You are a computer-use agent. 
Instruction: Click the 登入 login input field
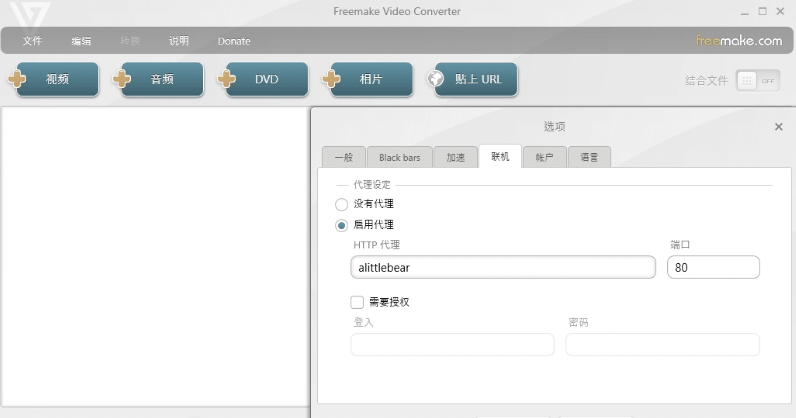[x=452, y=344]
